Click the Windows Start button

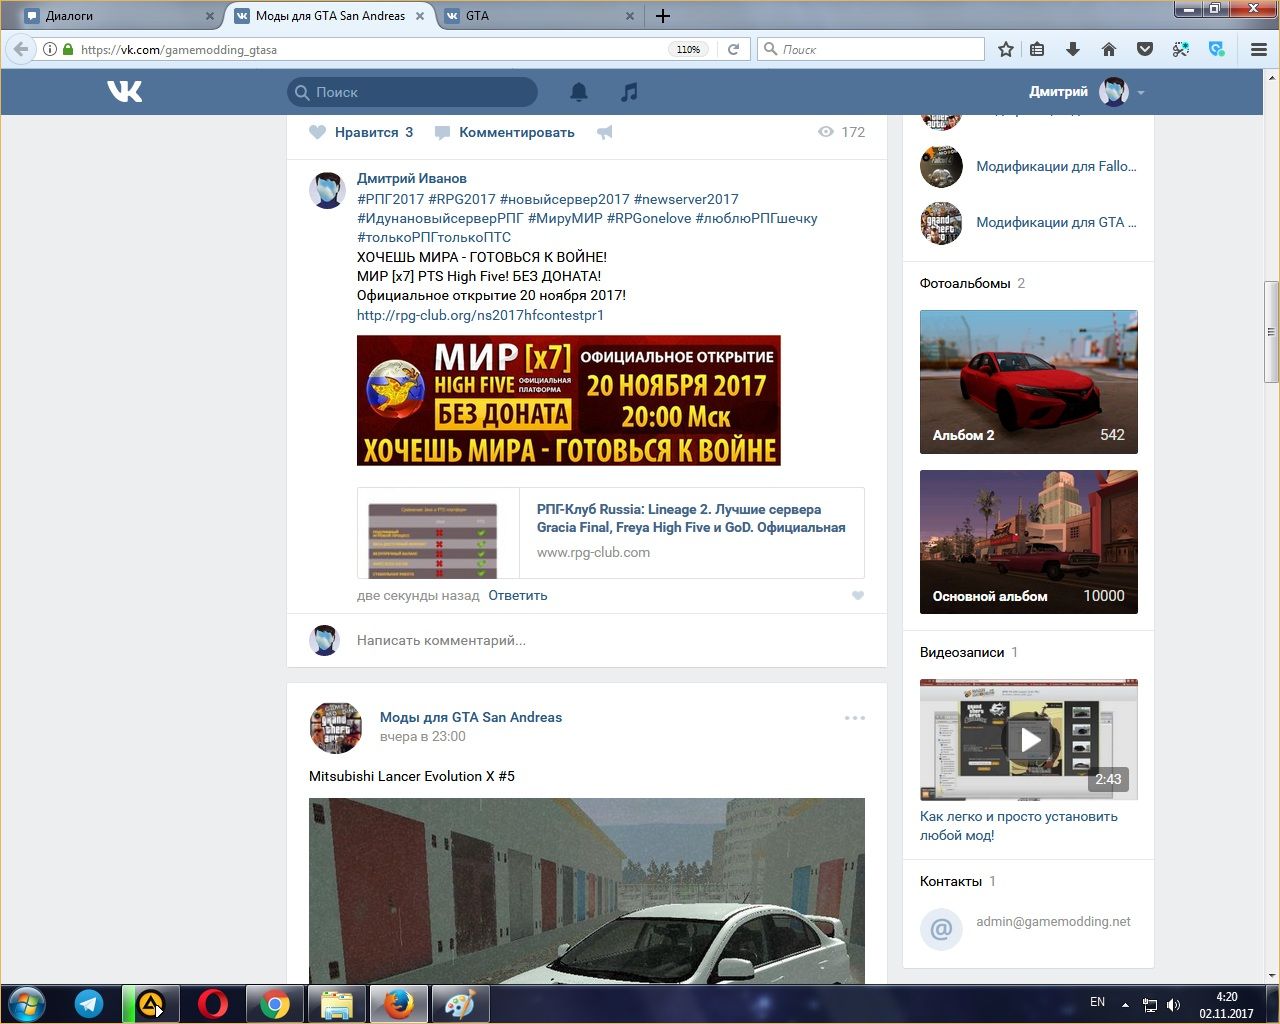[27, 1004]
